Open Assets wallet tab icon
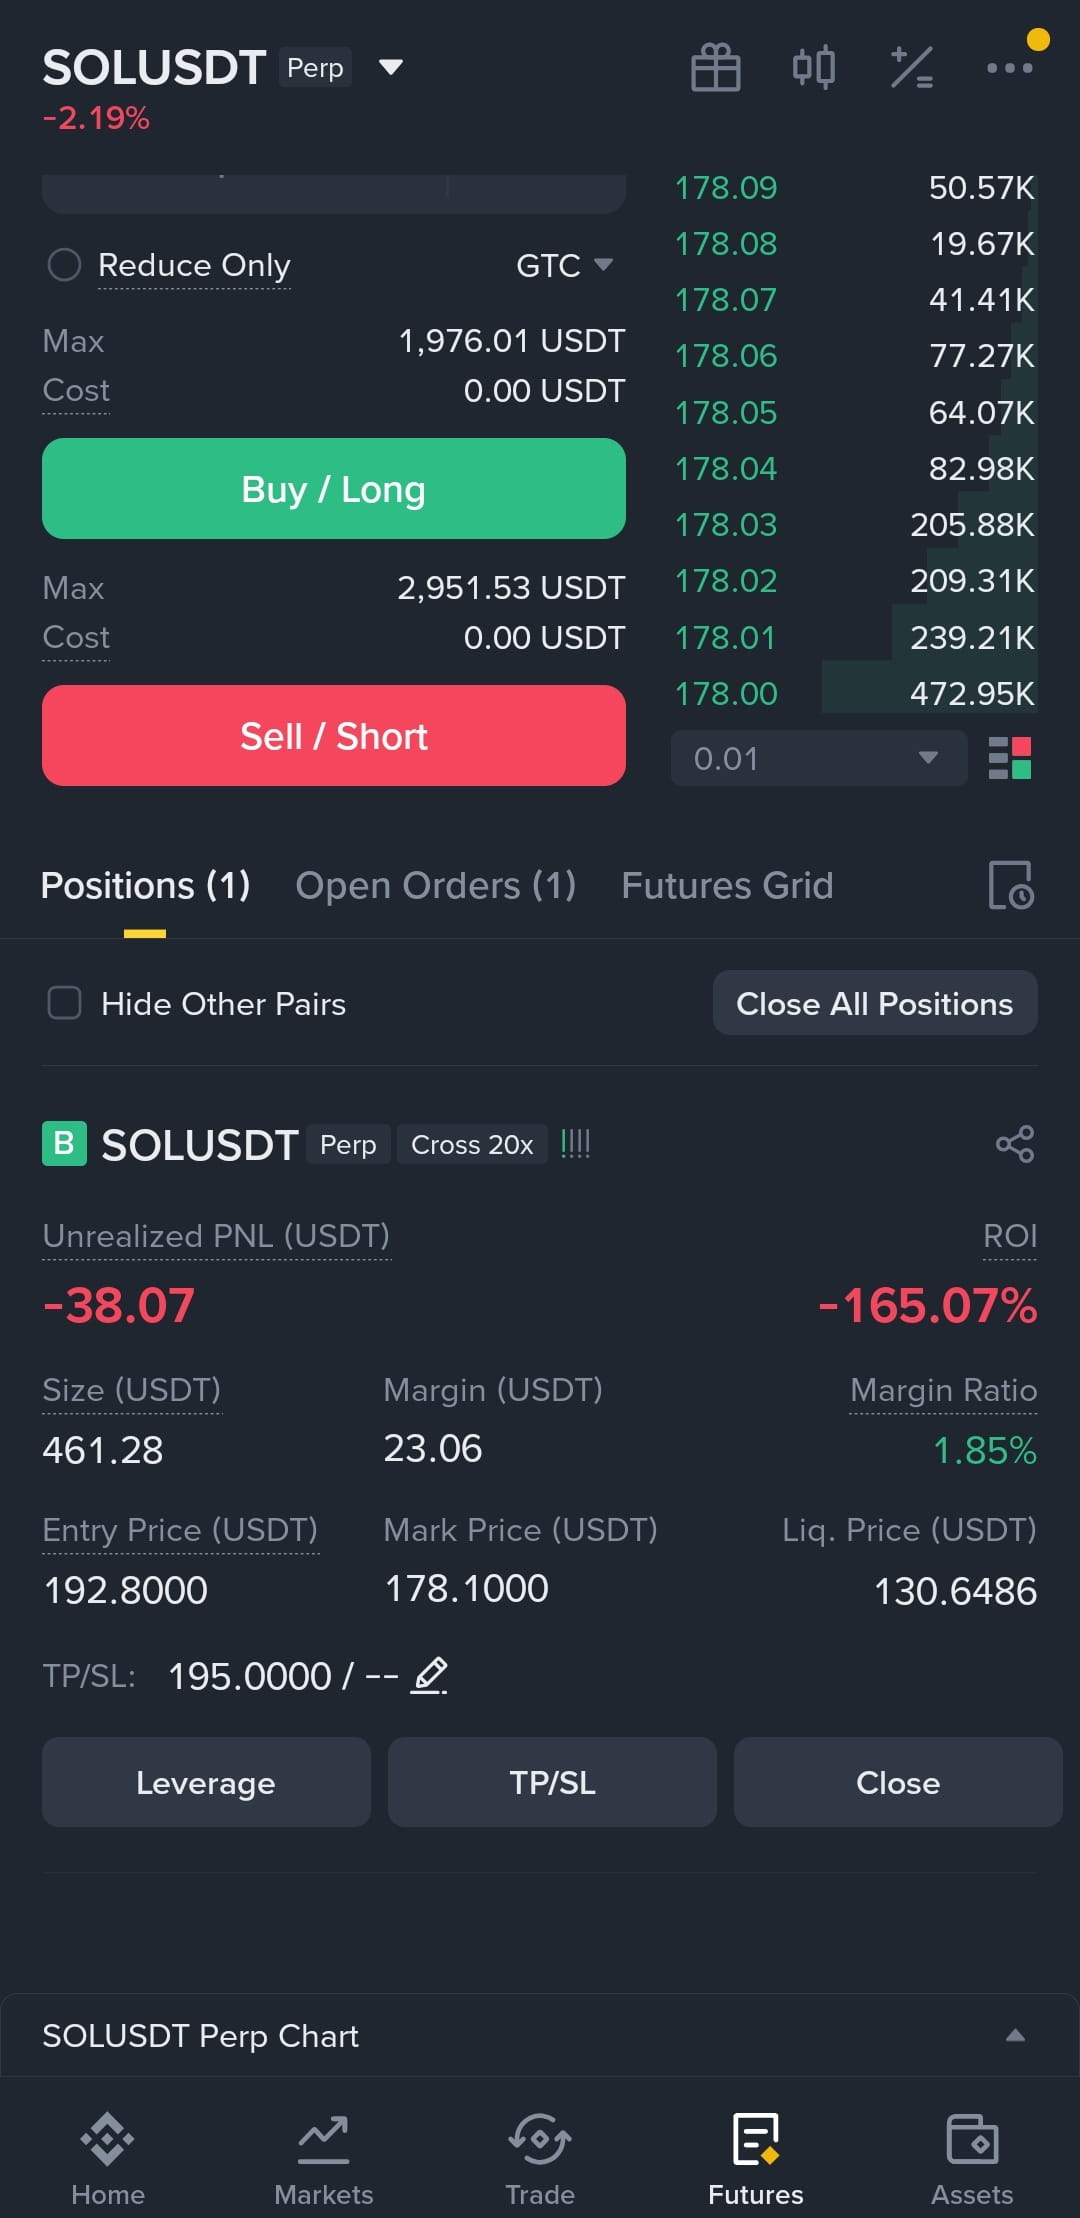 click(x=972, y=2160)
